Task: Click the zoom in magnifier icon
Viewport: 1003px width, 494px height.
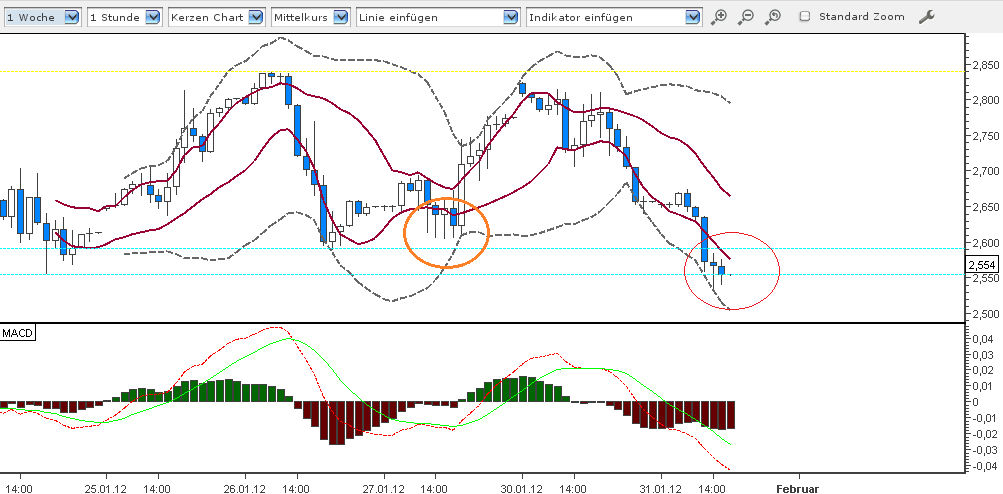Action: pos(719,17)
